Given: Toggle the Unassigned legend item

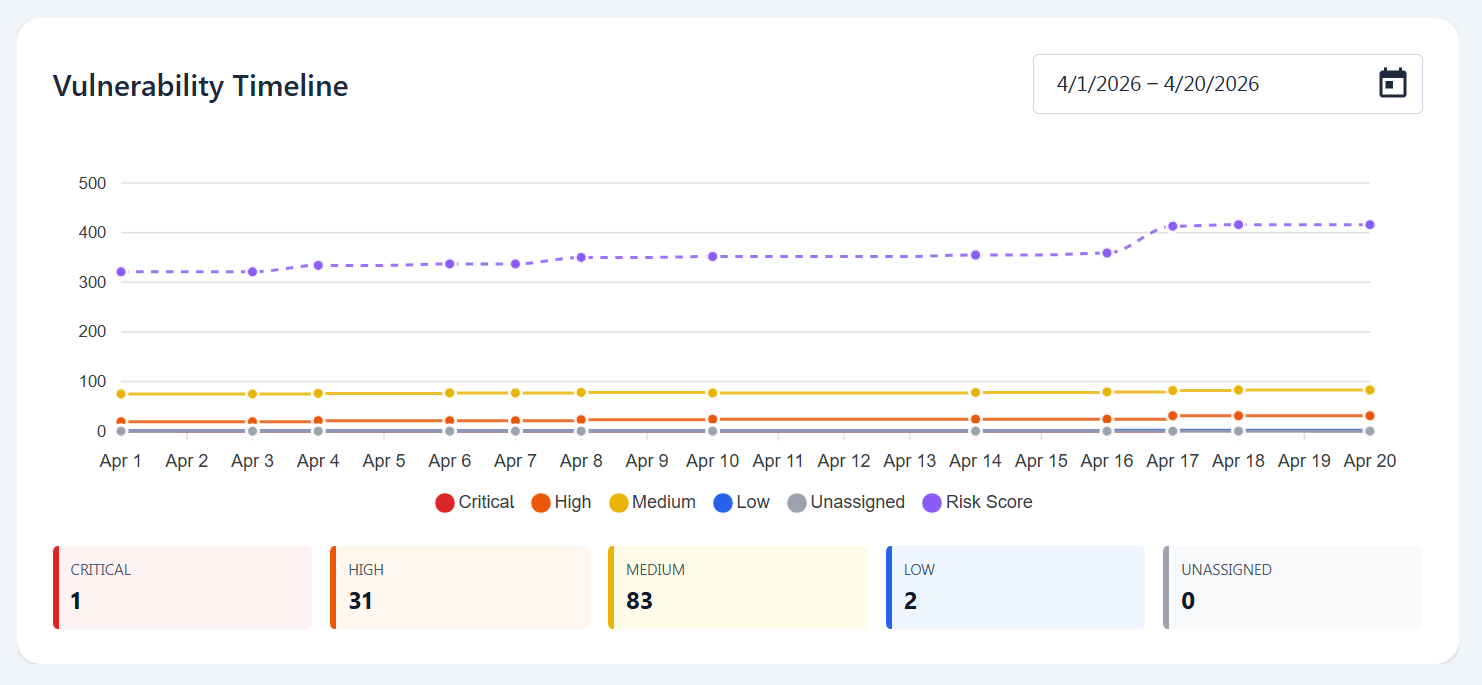Looking at the screenshot, I should click(x=846, y=502).
